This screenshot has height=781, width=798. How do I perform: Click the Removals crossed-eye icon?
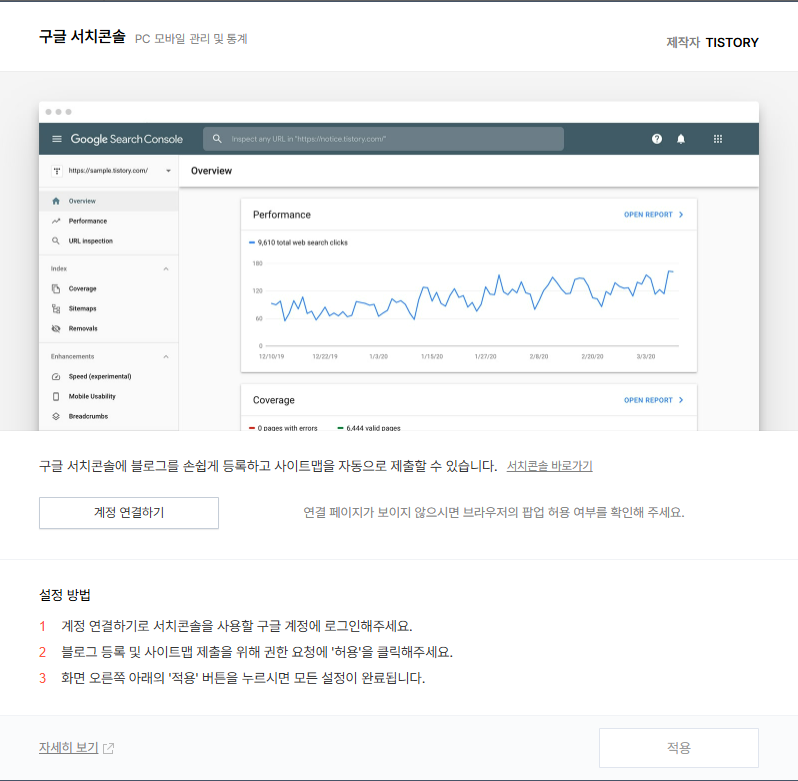point(56,328)
